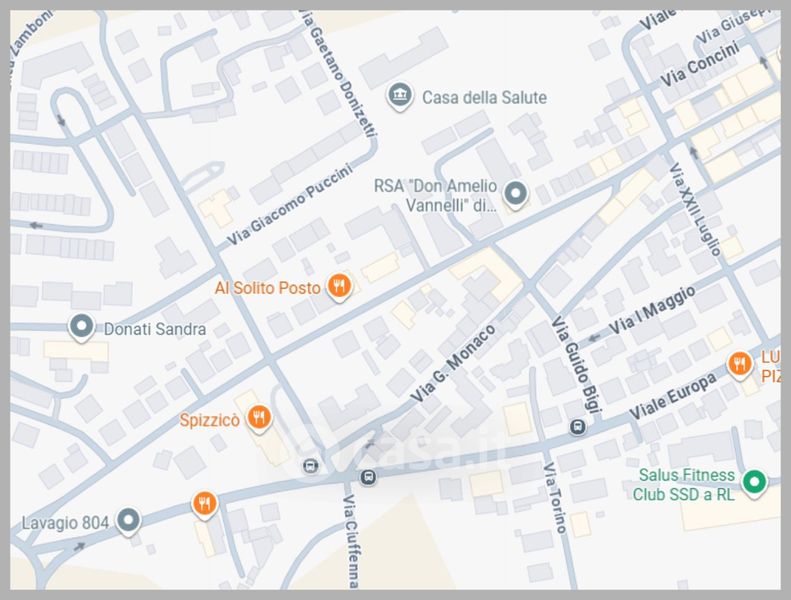
Task: Click the Viale Europa road label
Action: coord(672,398)
